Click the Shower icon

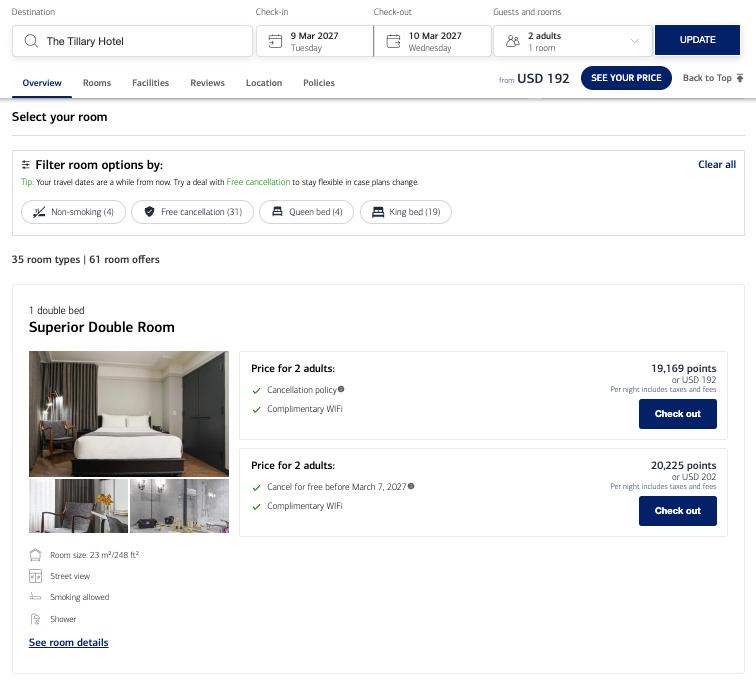pos(35,619)
